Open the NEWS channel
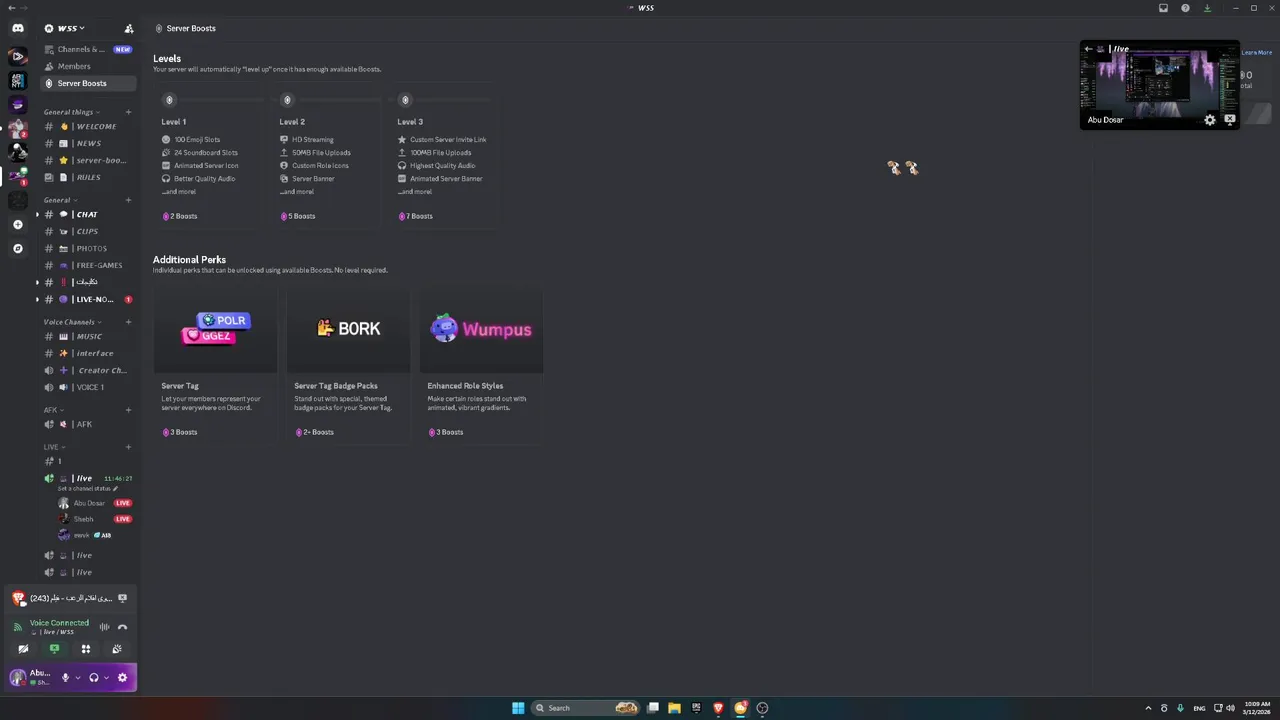The image size is (1280, 720). (x=88, y=144)
